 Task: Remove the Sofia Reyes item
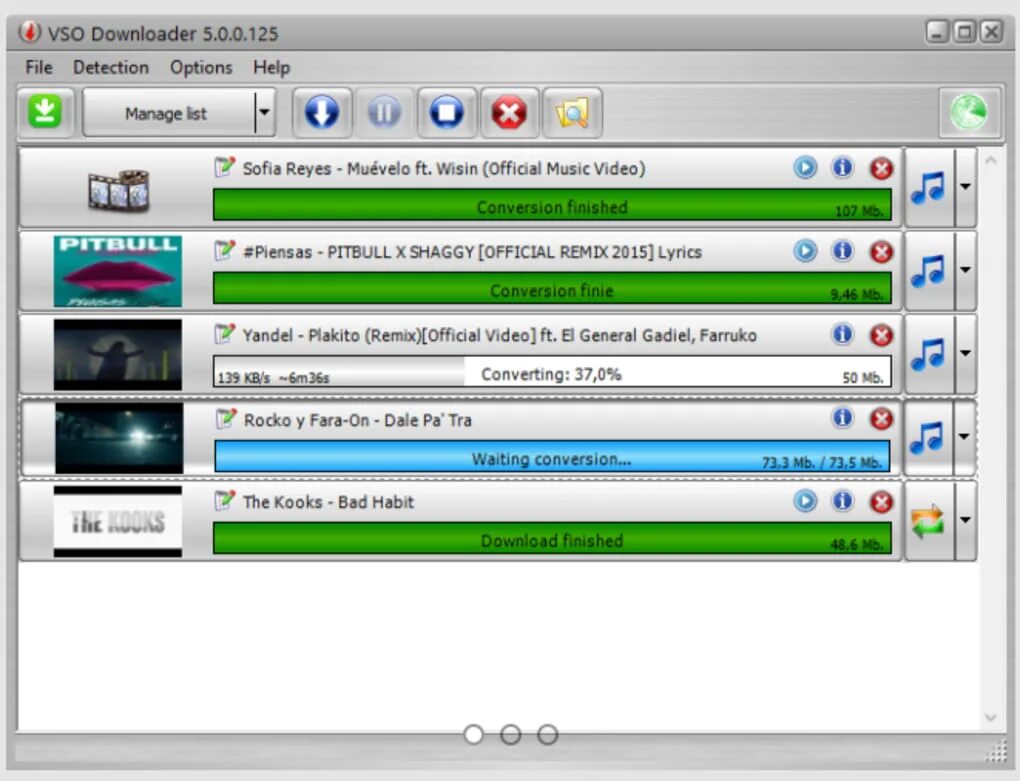pos(881,168)
